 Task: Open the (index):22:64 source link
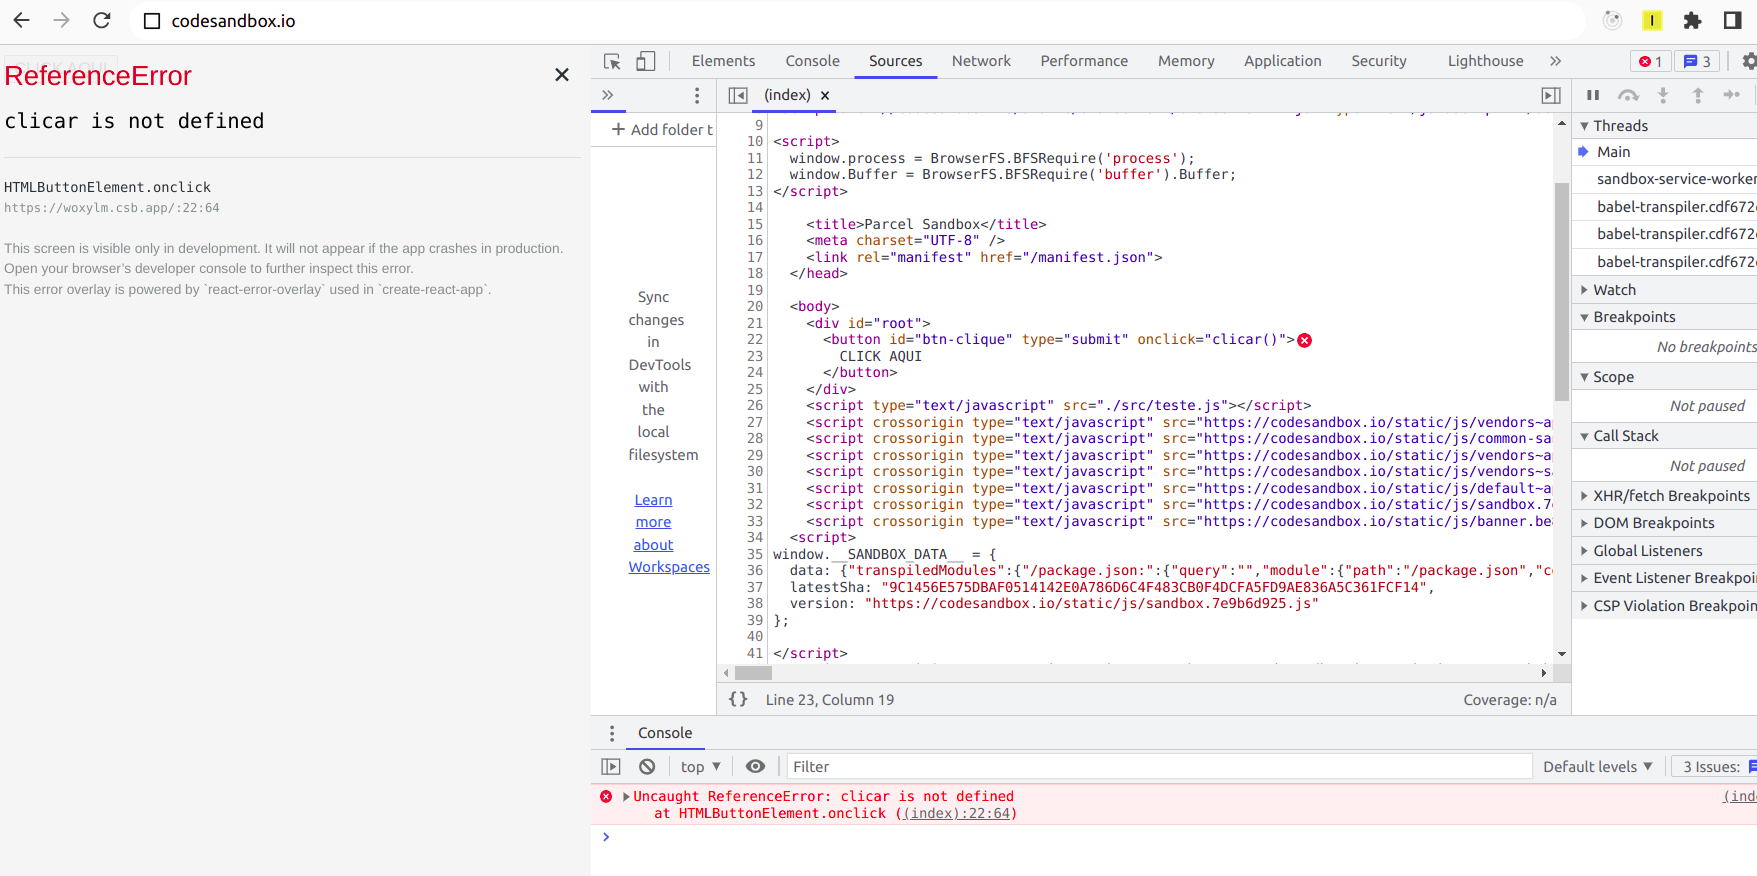[x=957, y=813]
